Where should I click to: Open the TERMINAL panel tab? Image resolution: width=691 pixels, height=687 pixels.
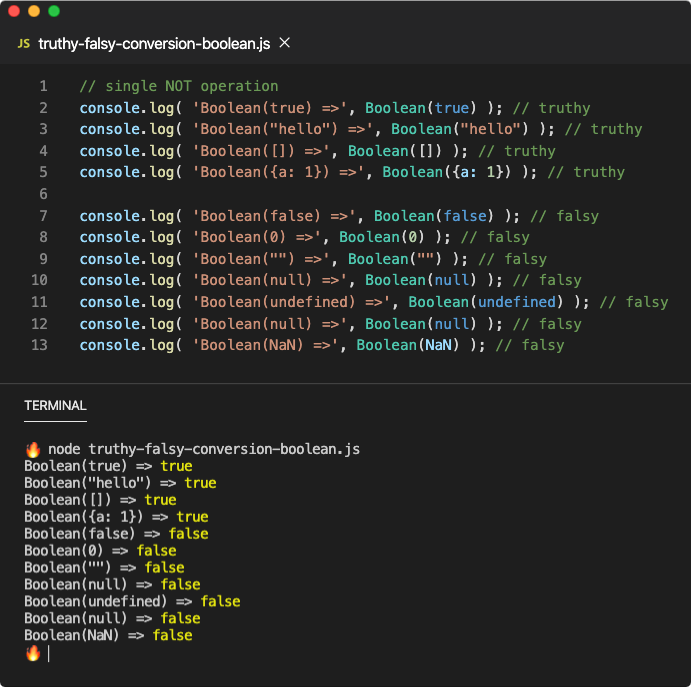click(x=55, y=405)
